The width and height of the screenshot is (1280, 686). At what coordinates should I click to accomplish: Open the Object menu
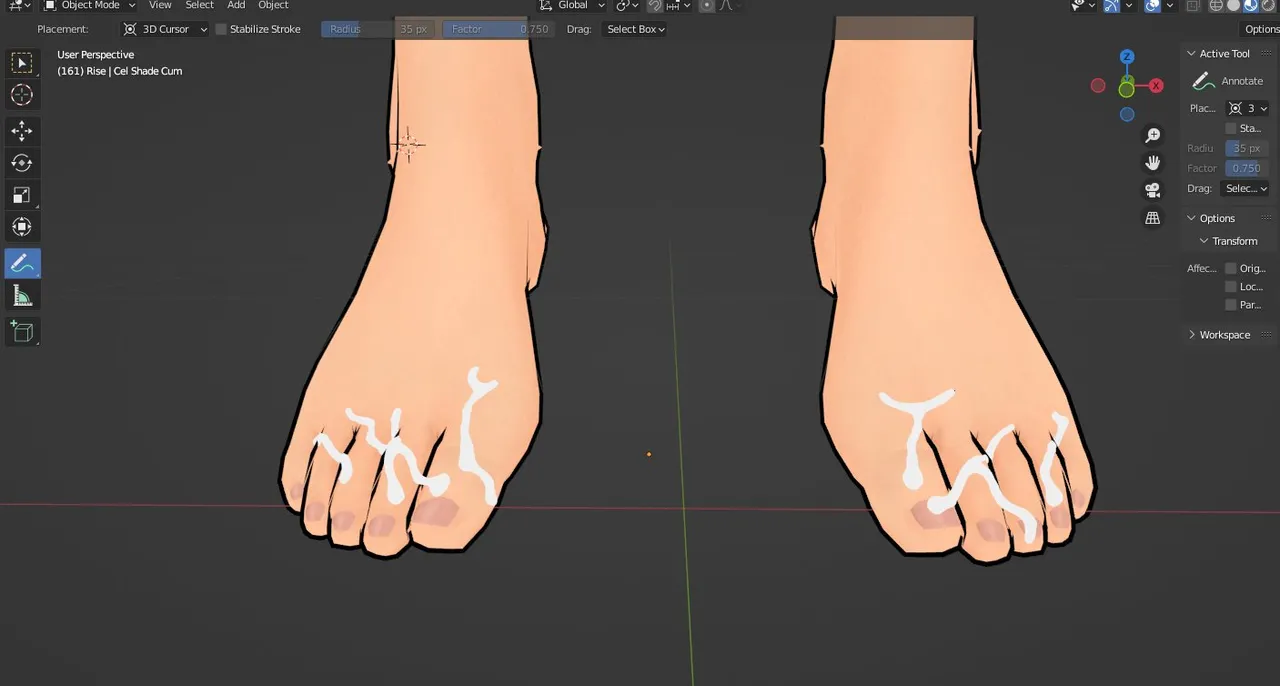273,6
